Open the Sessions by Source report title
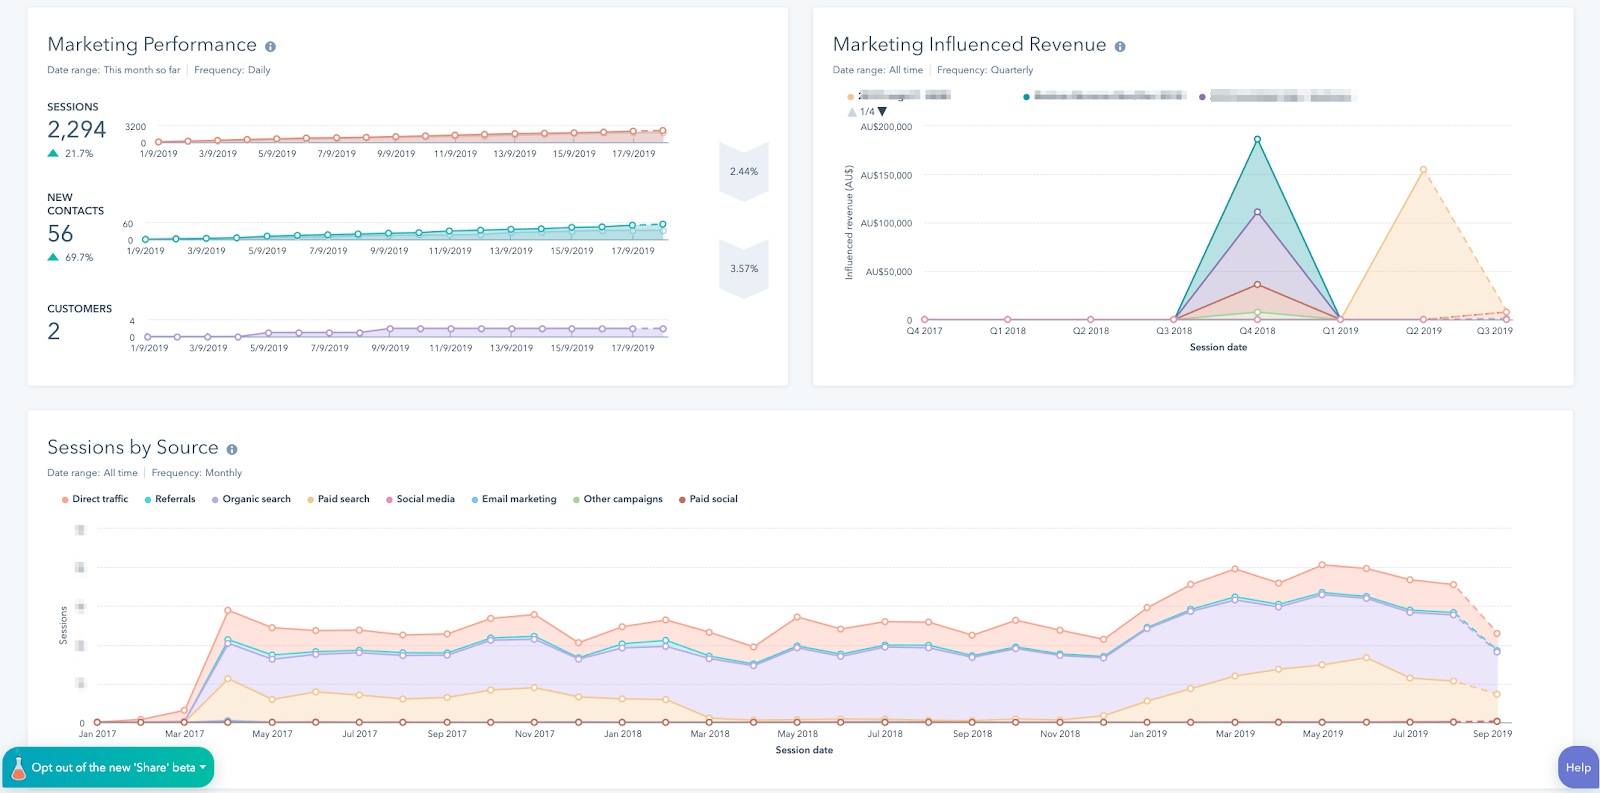The width and height of the screenshot is (1600, 793). tap(133, 448)
